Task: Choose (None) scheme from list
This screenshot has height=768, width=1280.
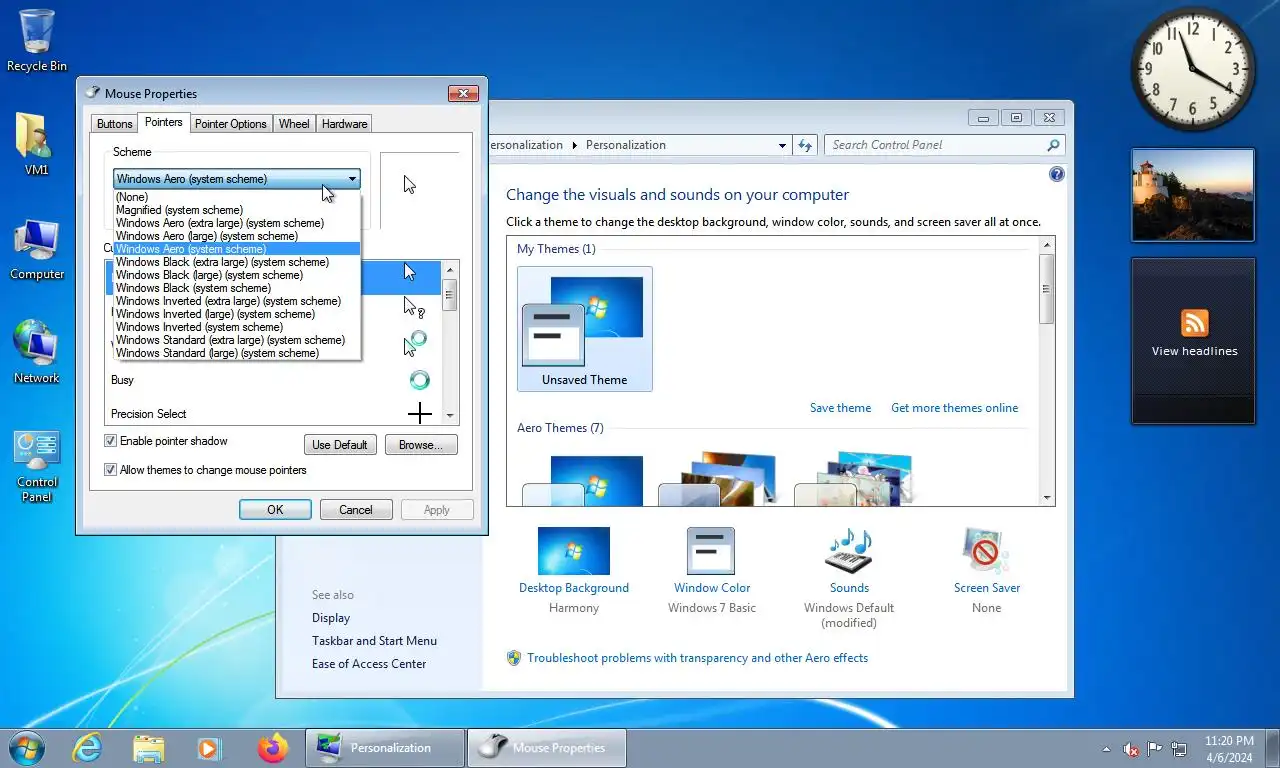Action: [x=236, y=197]
